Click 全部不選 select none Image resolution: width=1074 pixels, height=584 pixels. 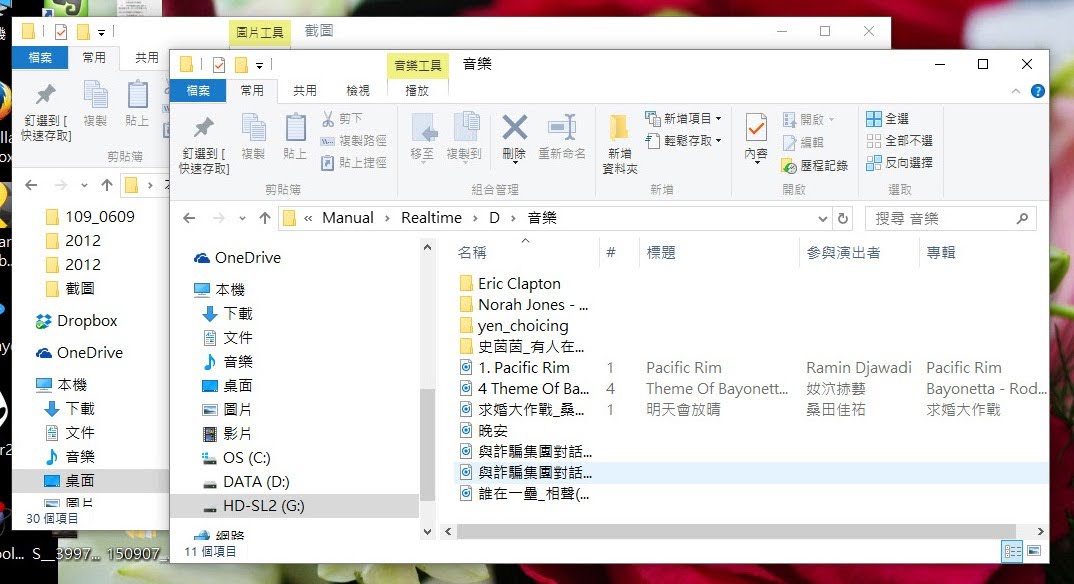pyautogui.click(x=899, y=140)
